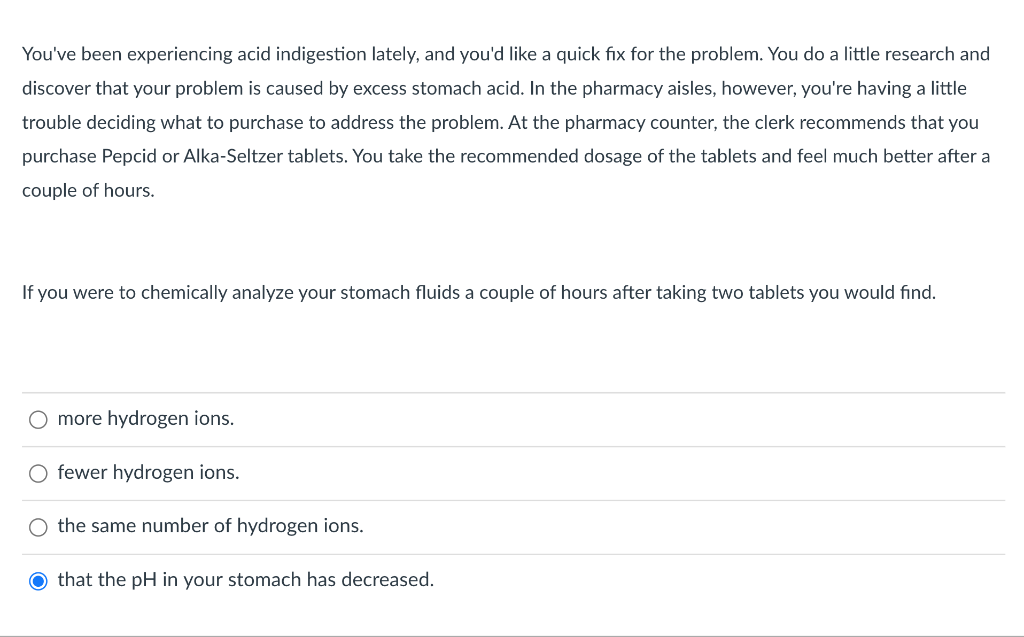Click the 'more hydrogen ions.' answer label
This screenshot has height=637, width=1024.
click(146, 418)
